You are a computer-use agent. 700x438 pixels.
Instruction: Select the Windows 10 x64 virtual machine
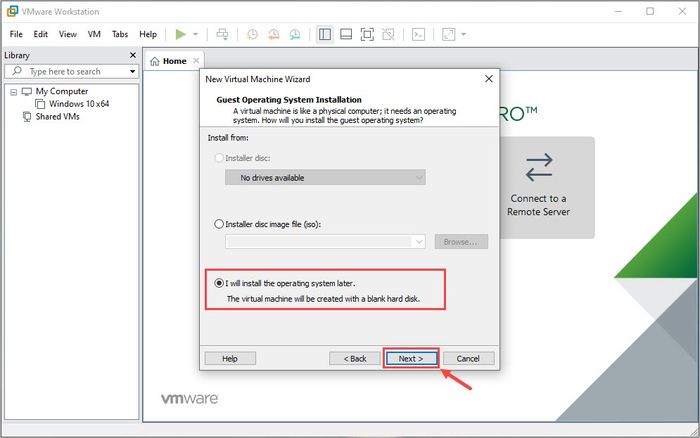point(79,104)
